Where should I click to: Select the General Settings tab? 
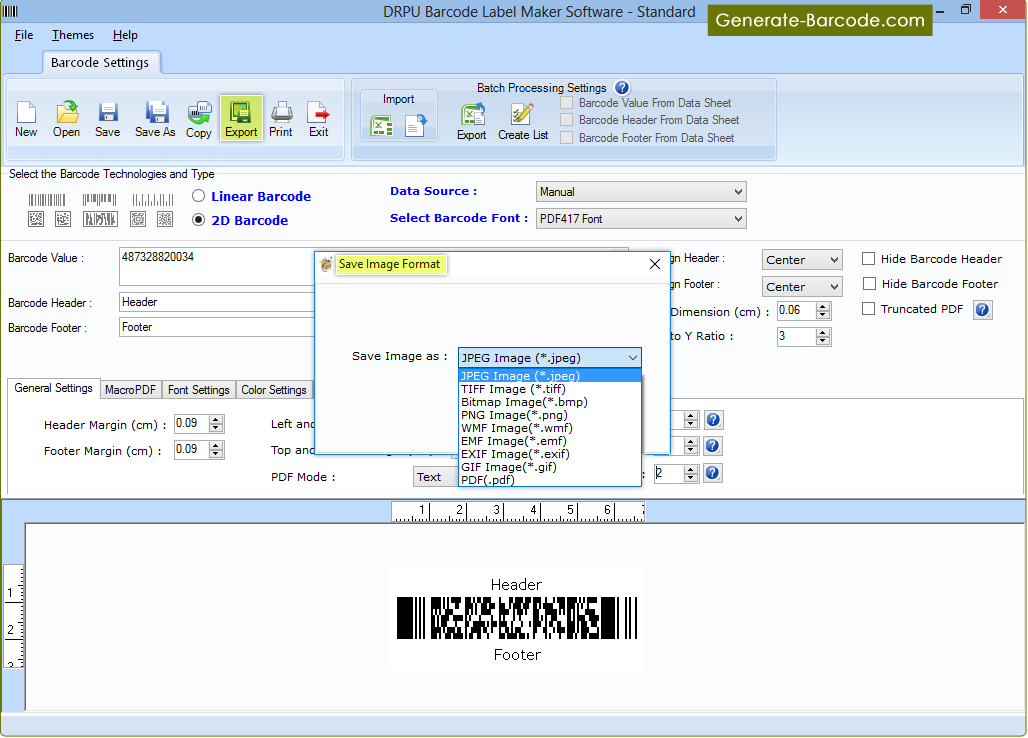54,388
